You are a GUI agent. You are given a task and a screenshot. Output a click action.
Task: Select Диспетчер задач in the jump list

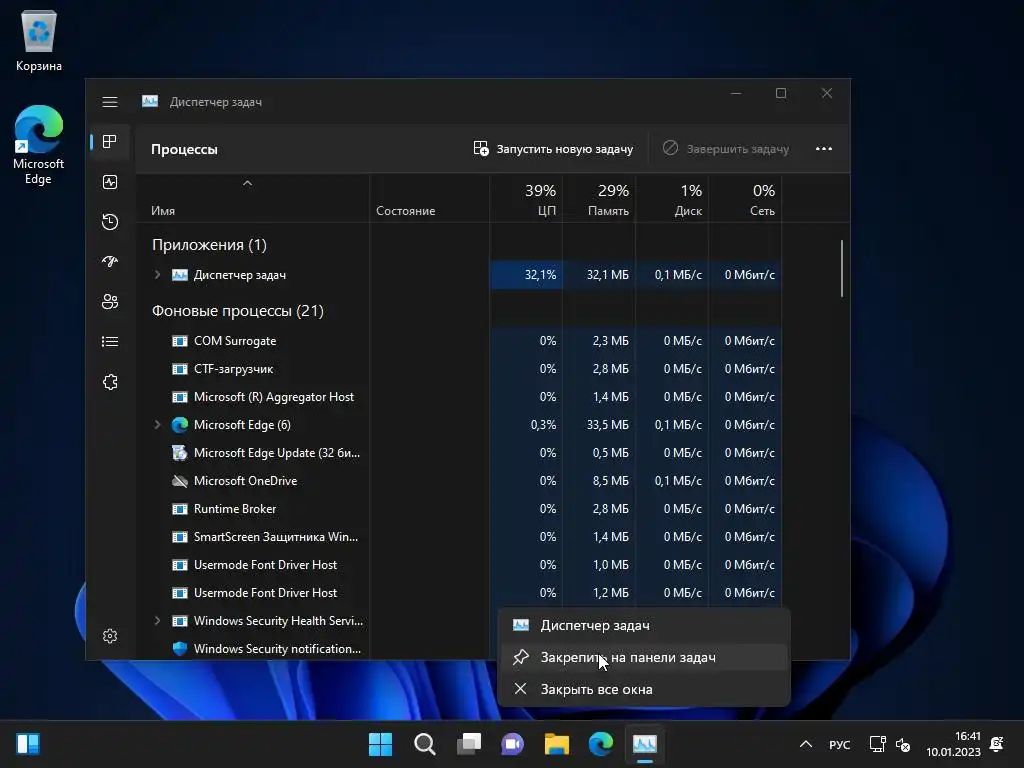click(644, 626)
